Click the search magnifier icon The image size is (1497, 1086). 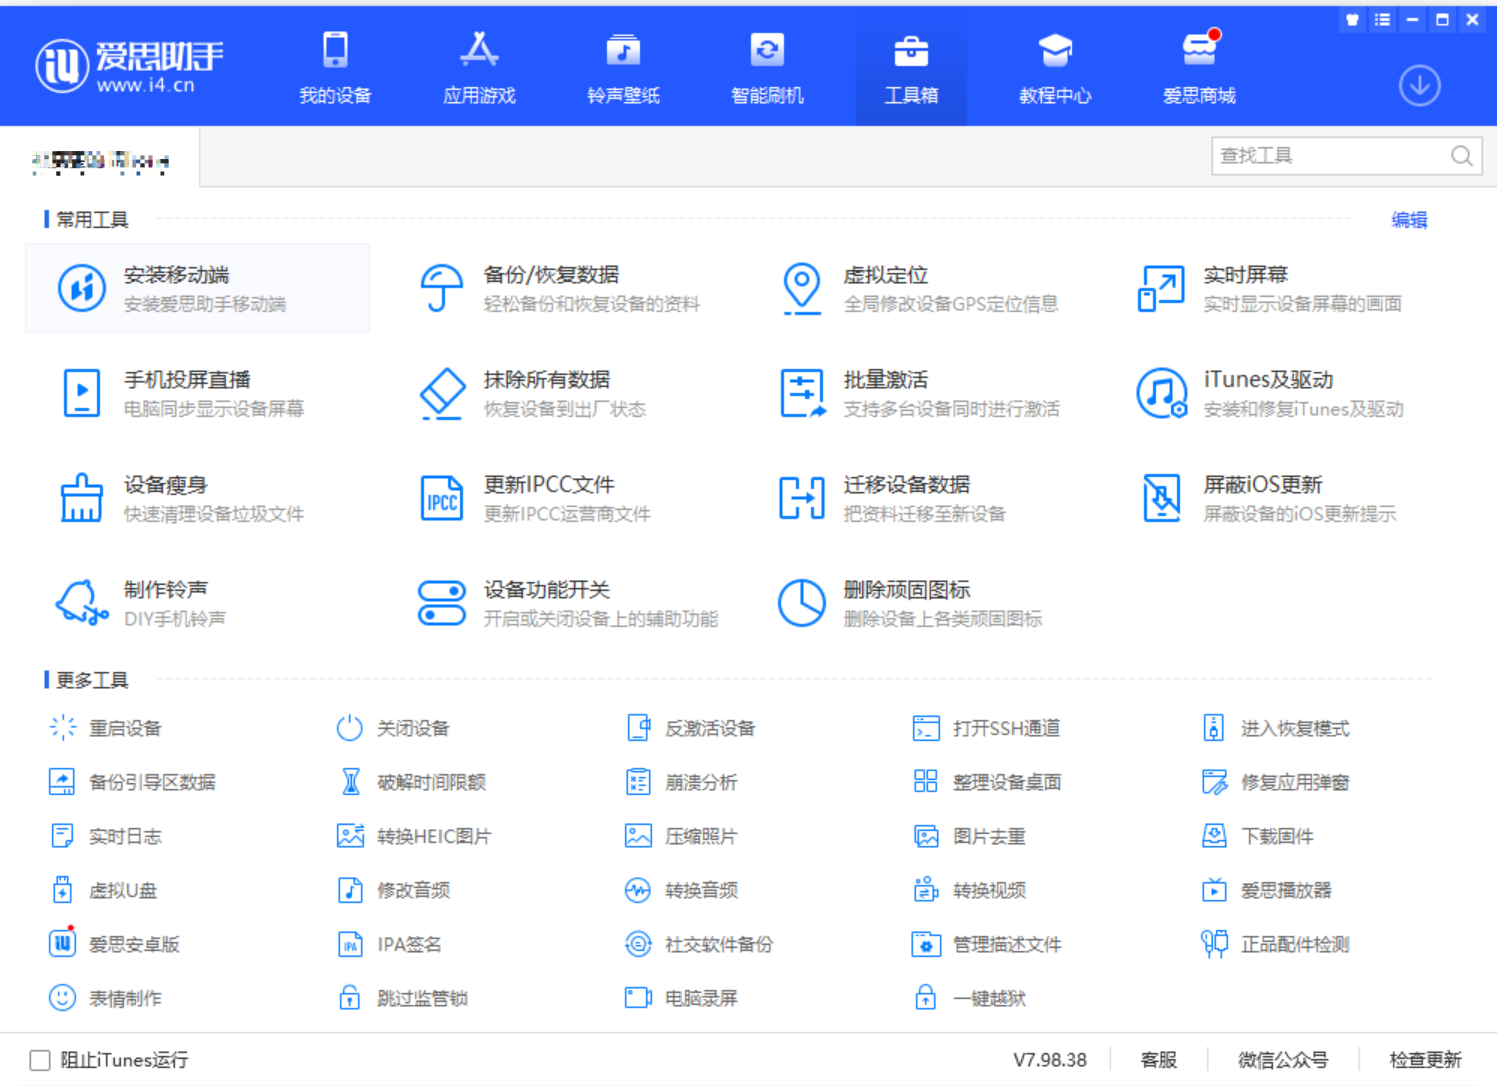pyautogui.click(x=1461, y=156)
